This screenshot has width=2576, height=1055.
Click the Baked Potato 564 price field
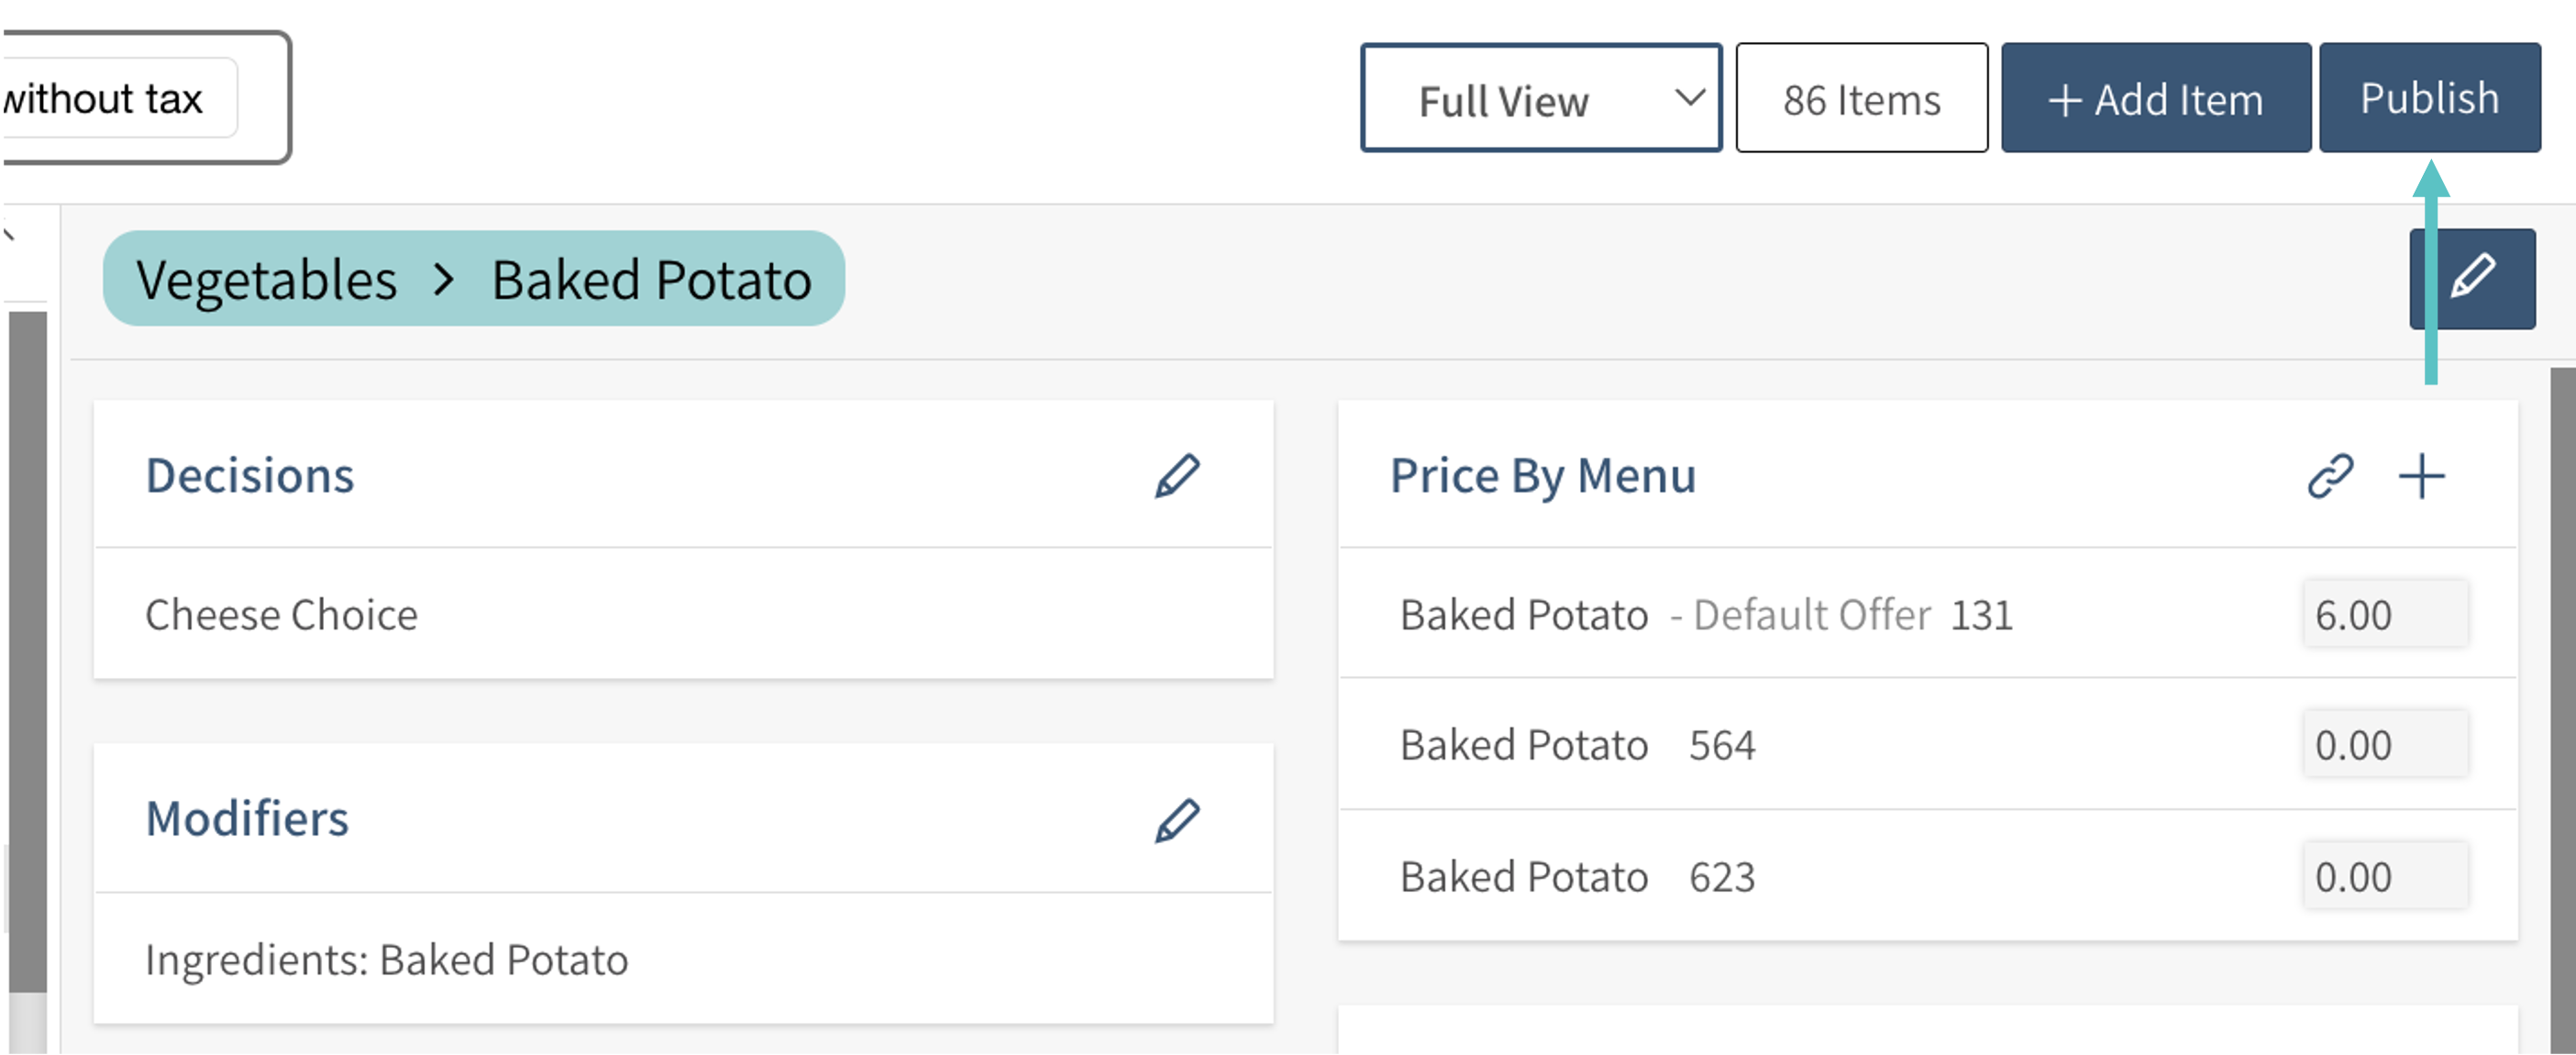[2385, 745]
